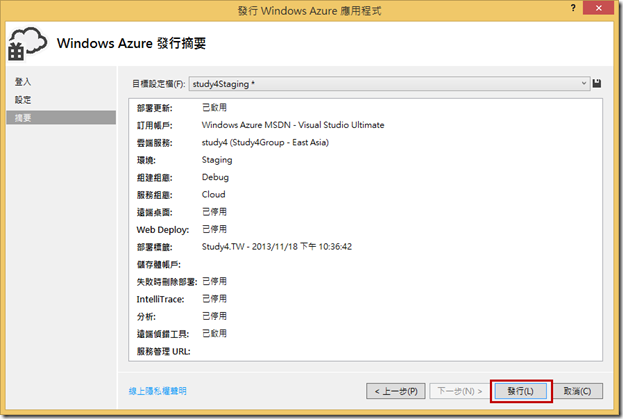Click the 'Debug' build configuration value
Viewport: 623px width, 419px height.
click(x=215, y=177)
